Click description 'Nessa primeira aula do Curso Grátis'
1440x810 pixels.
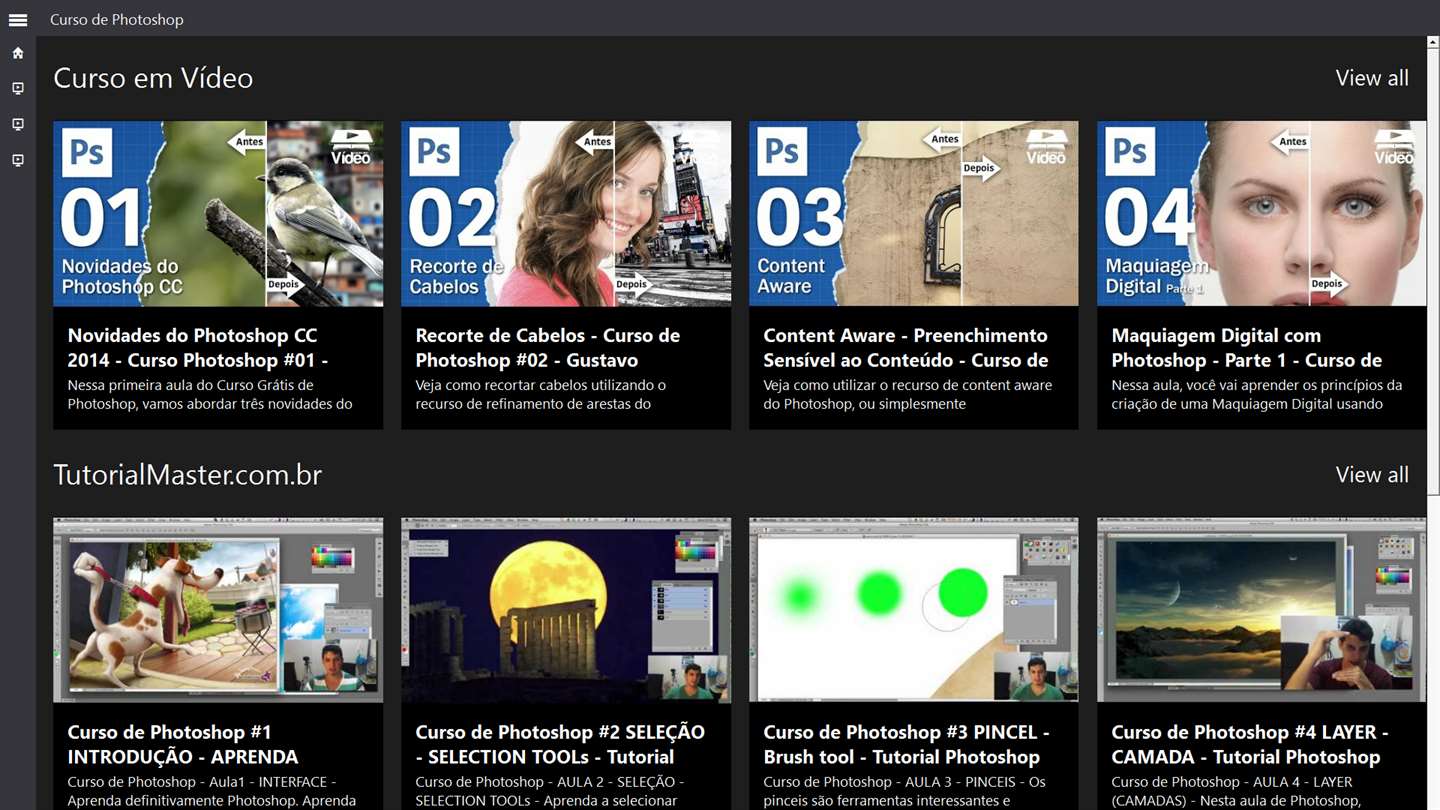210,395
